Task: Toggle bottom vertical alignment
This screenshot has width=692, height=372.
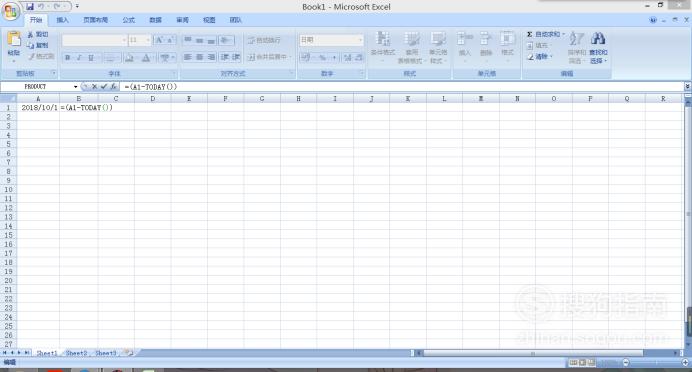Action: point(211,40)
